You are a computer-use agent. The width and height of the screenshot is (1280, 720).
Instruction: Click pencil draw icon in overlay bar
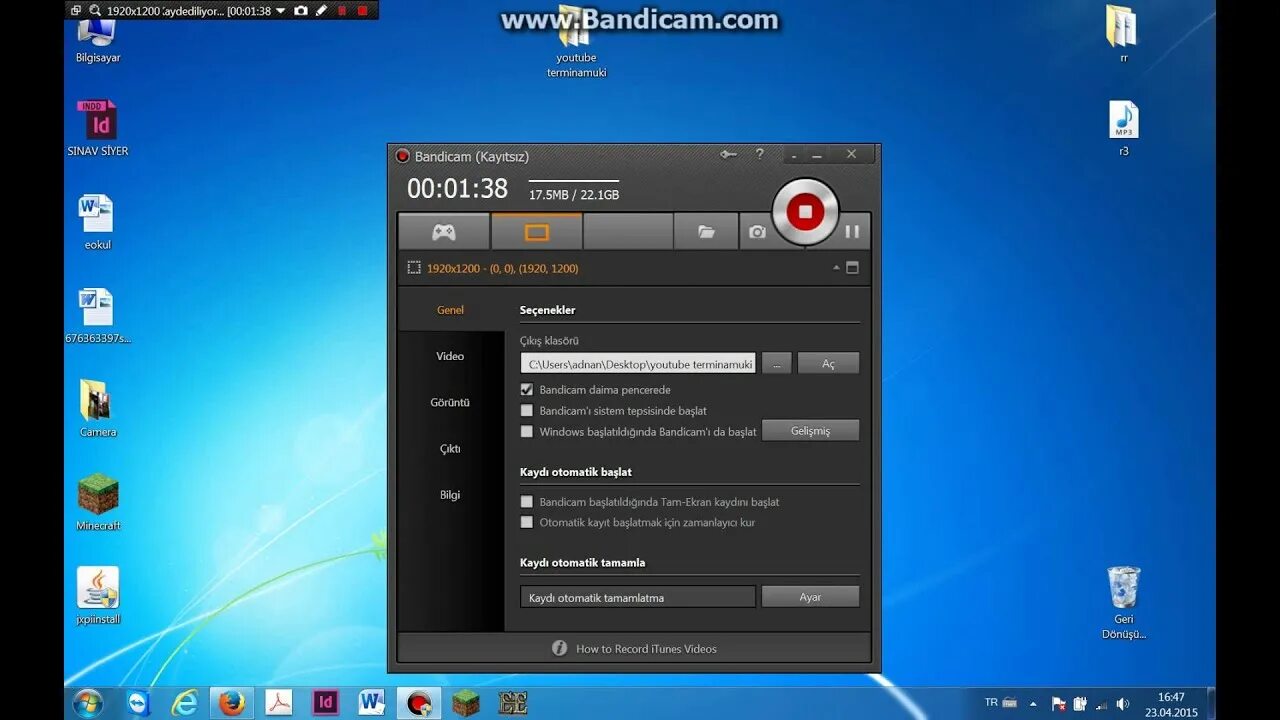click(321, 11)
